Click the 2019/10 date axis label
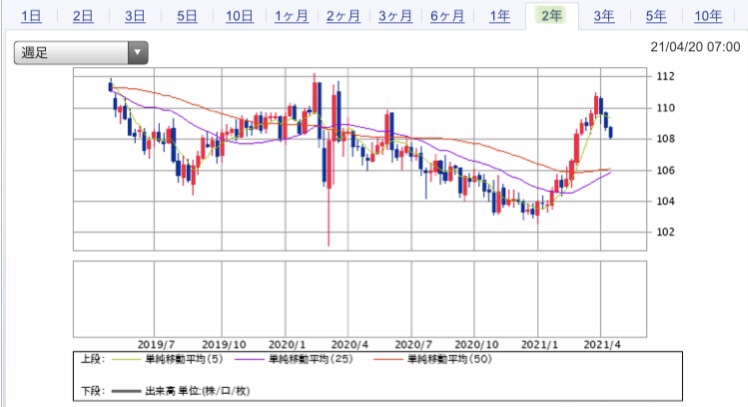748x407 pixels. (224, 344)
